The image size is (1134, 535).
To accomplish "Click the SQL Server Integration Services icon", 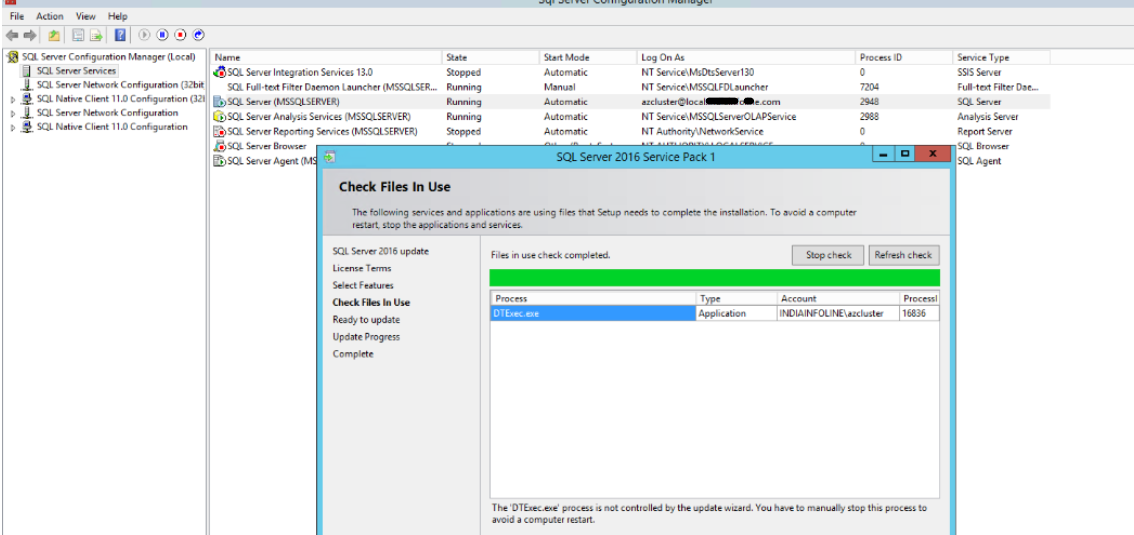I will (x=220, y=72).
